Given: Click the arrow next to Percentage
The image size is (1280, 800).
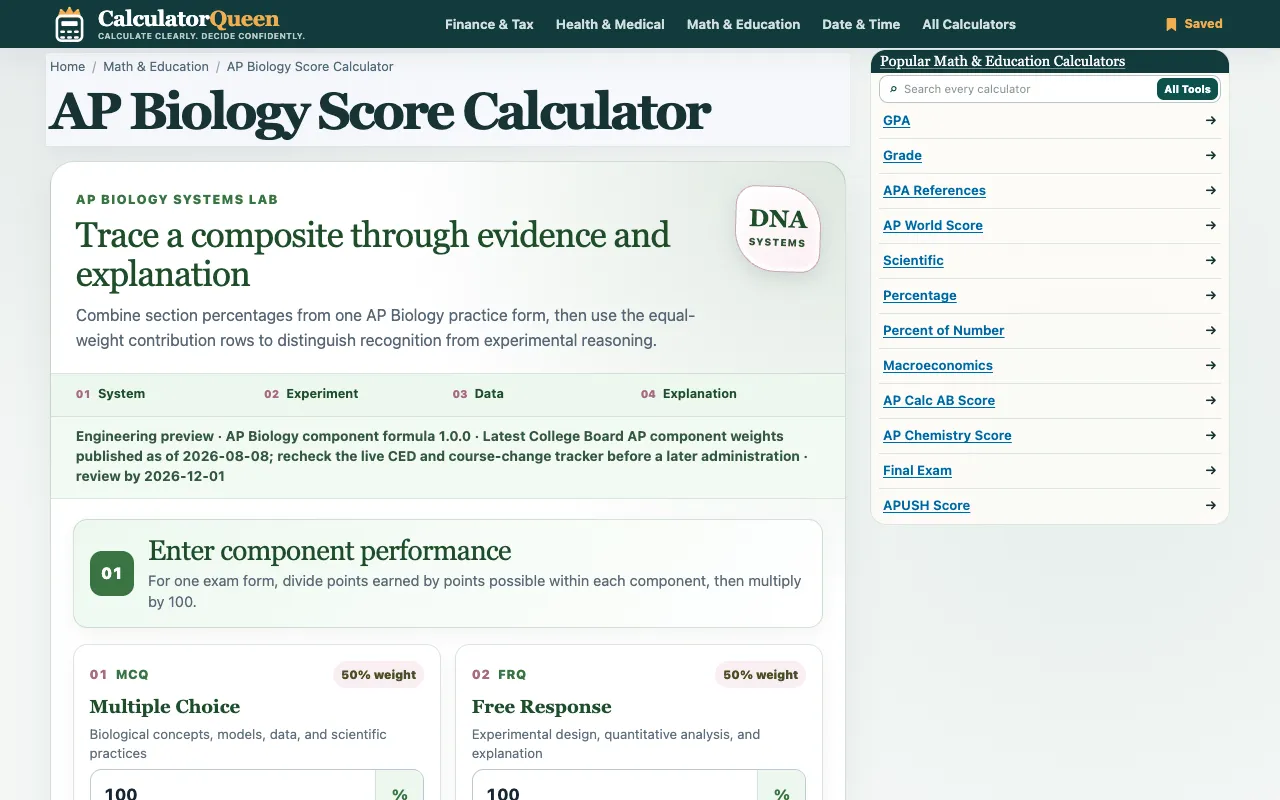Looking at the screenshot, I should (x=1211, y=295).
